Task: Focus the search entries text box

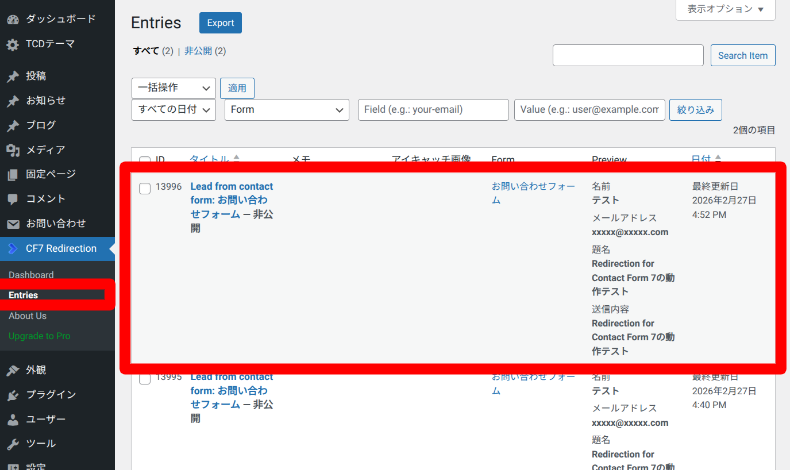Action: coord(628,55)
